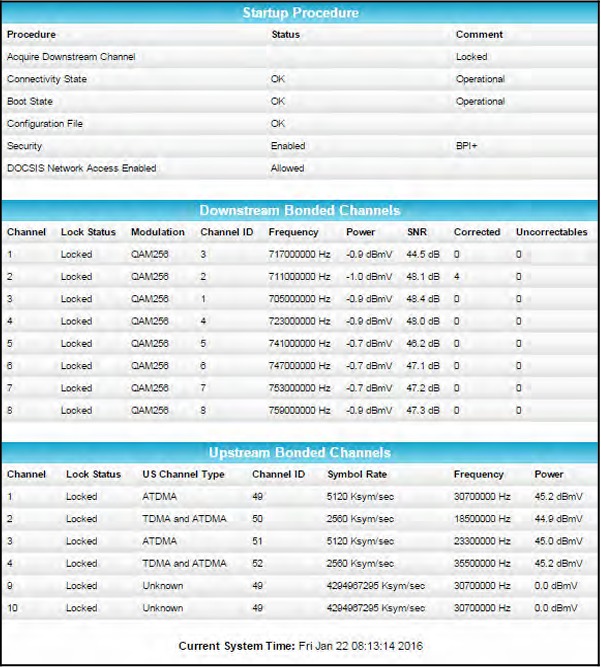Viewport: 601px width, 667px height.
Task: Click the Startup Procedure section header
Action: [300, 13]
